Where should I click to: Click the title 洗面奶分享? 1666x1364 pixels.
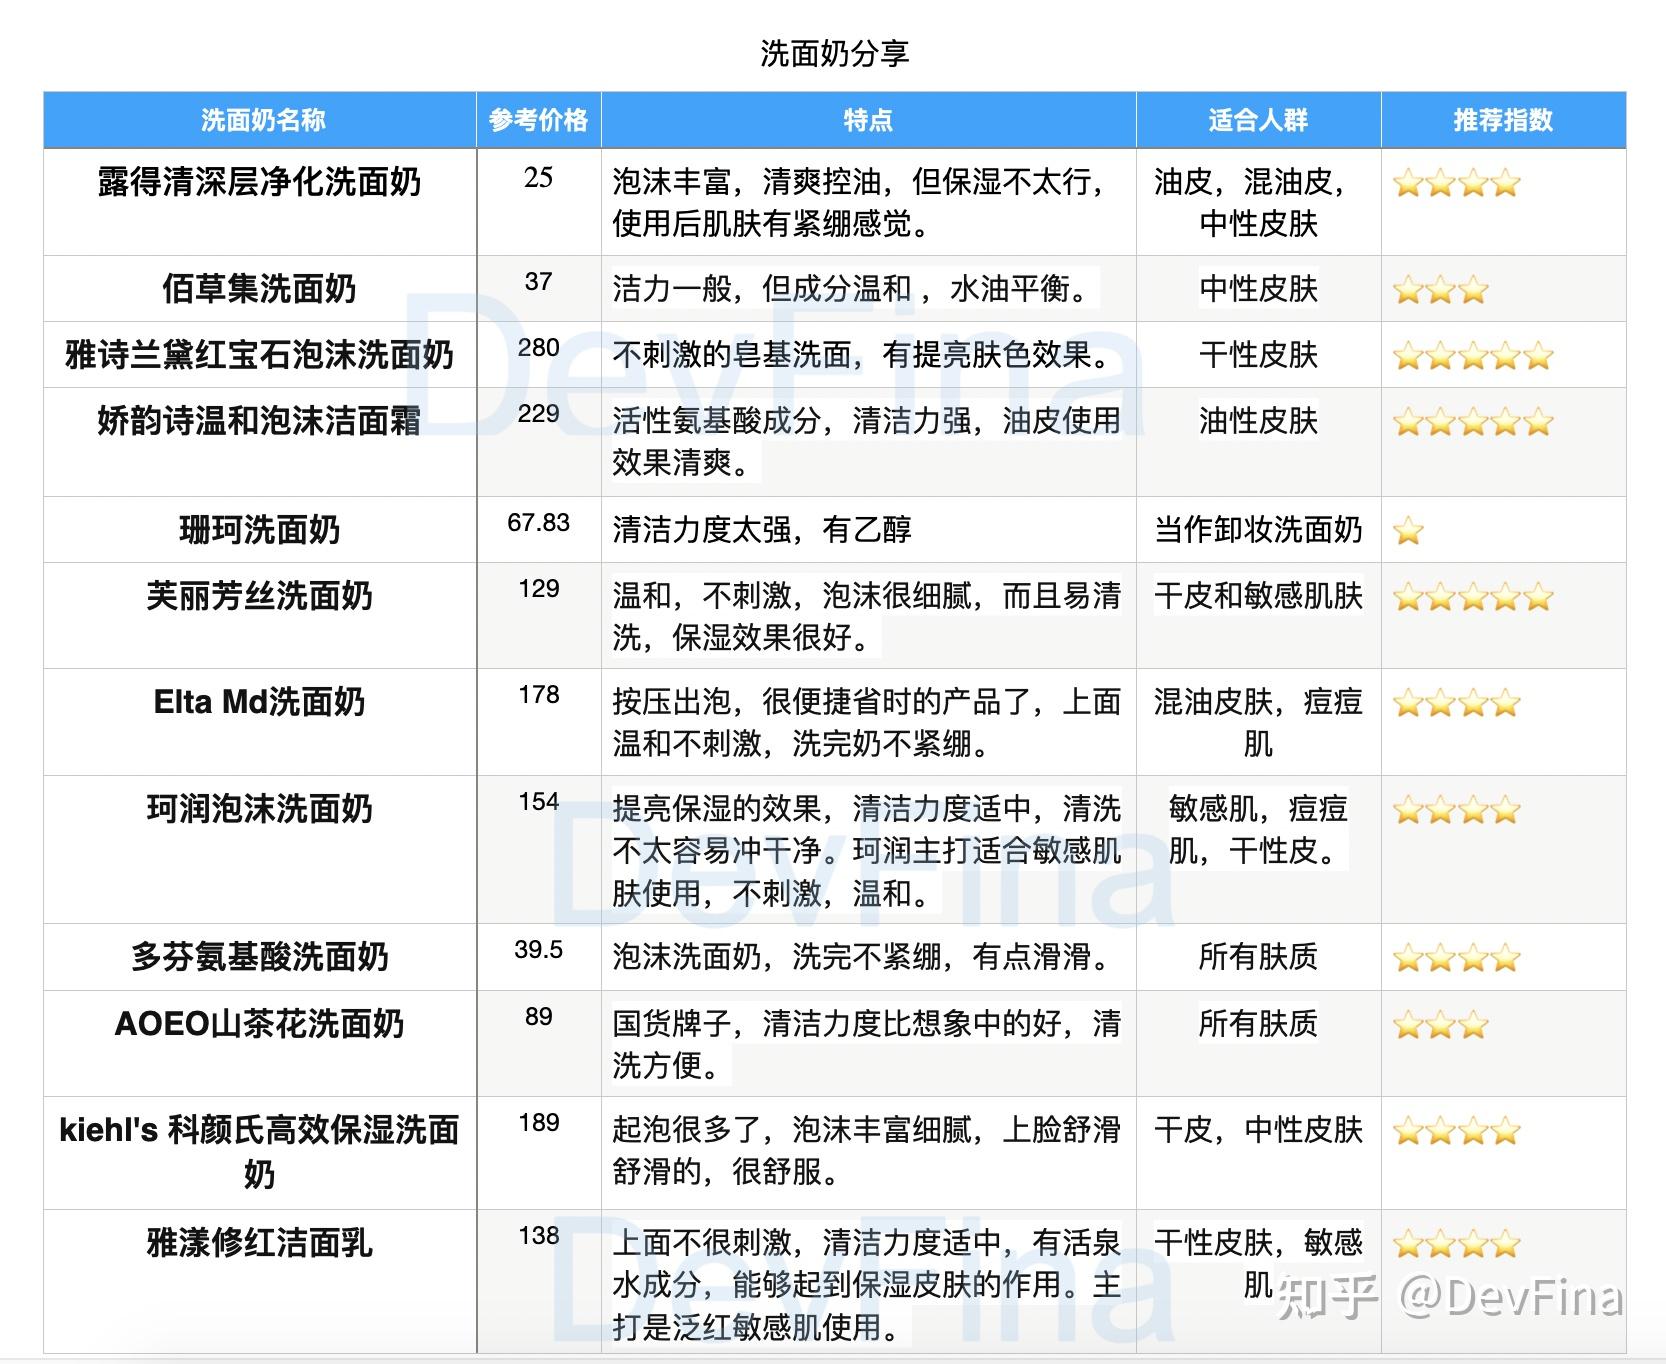(x=834, y=53)
